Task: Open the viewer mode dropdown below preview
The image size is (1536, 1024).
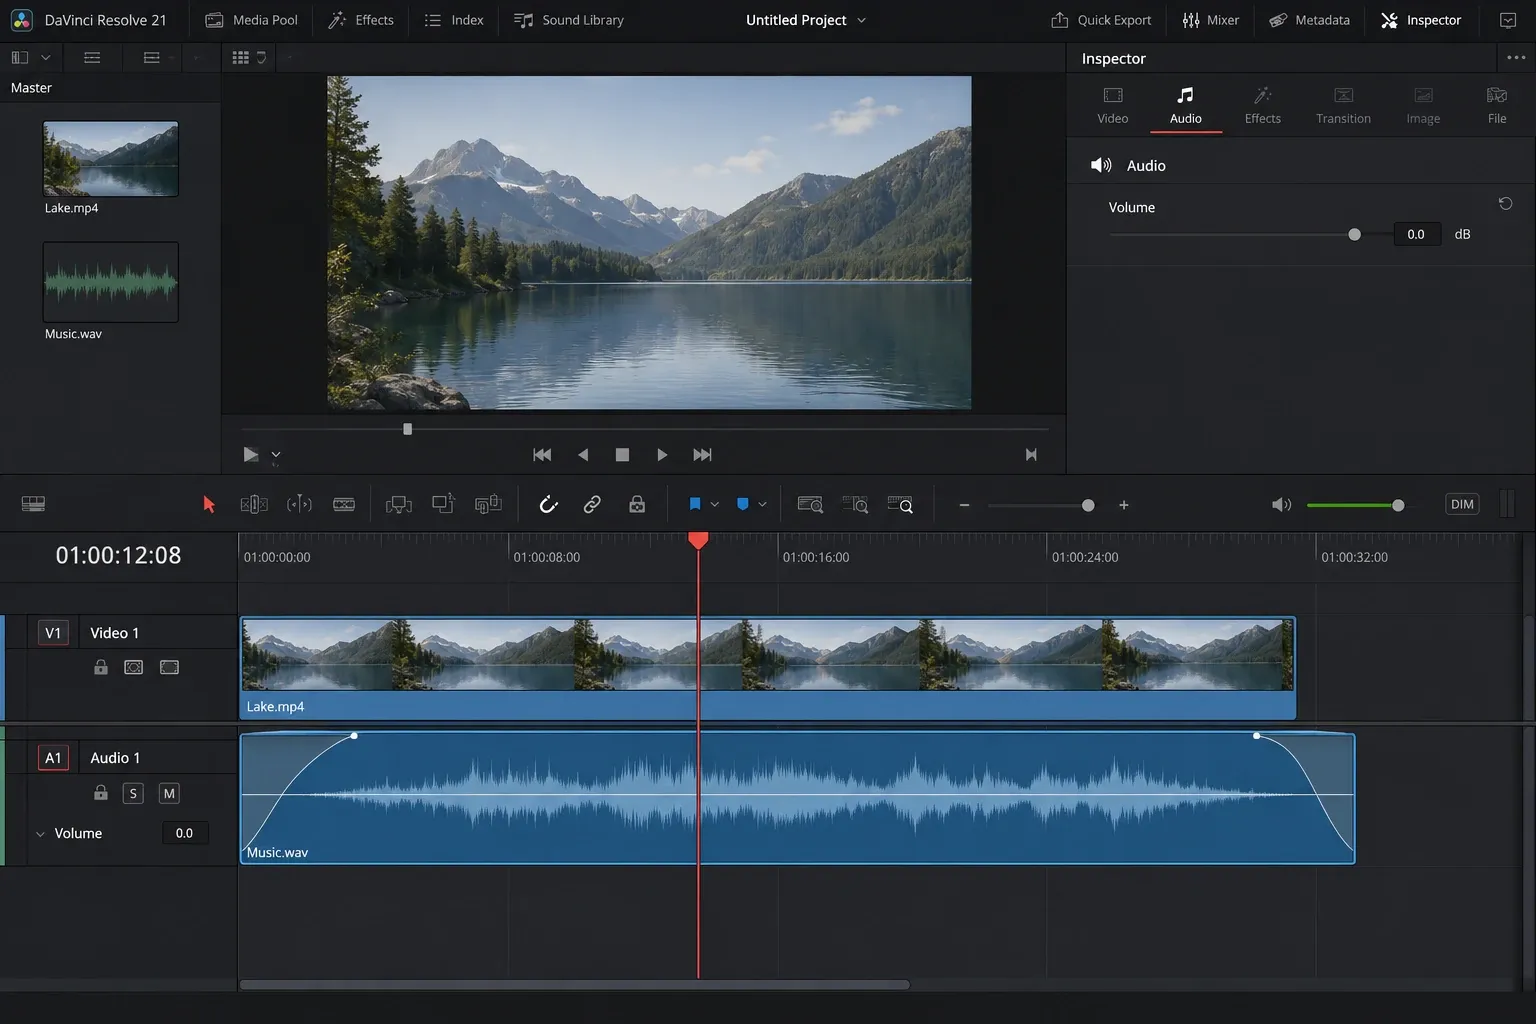Action: pos(276,455)
